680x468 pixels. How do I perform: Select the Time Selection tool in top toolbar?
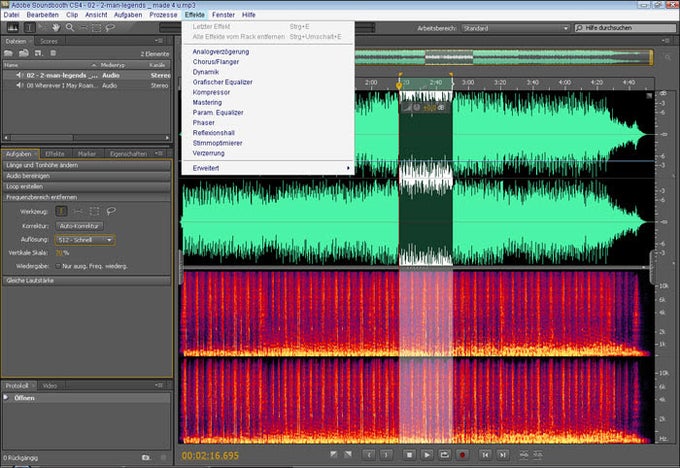click(x=29, y=28)
